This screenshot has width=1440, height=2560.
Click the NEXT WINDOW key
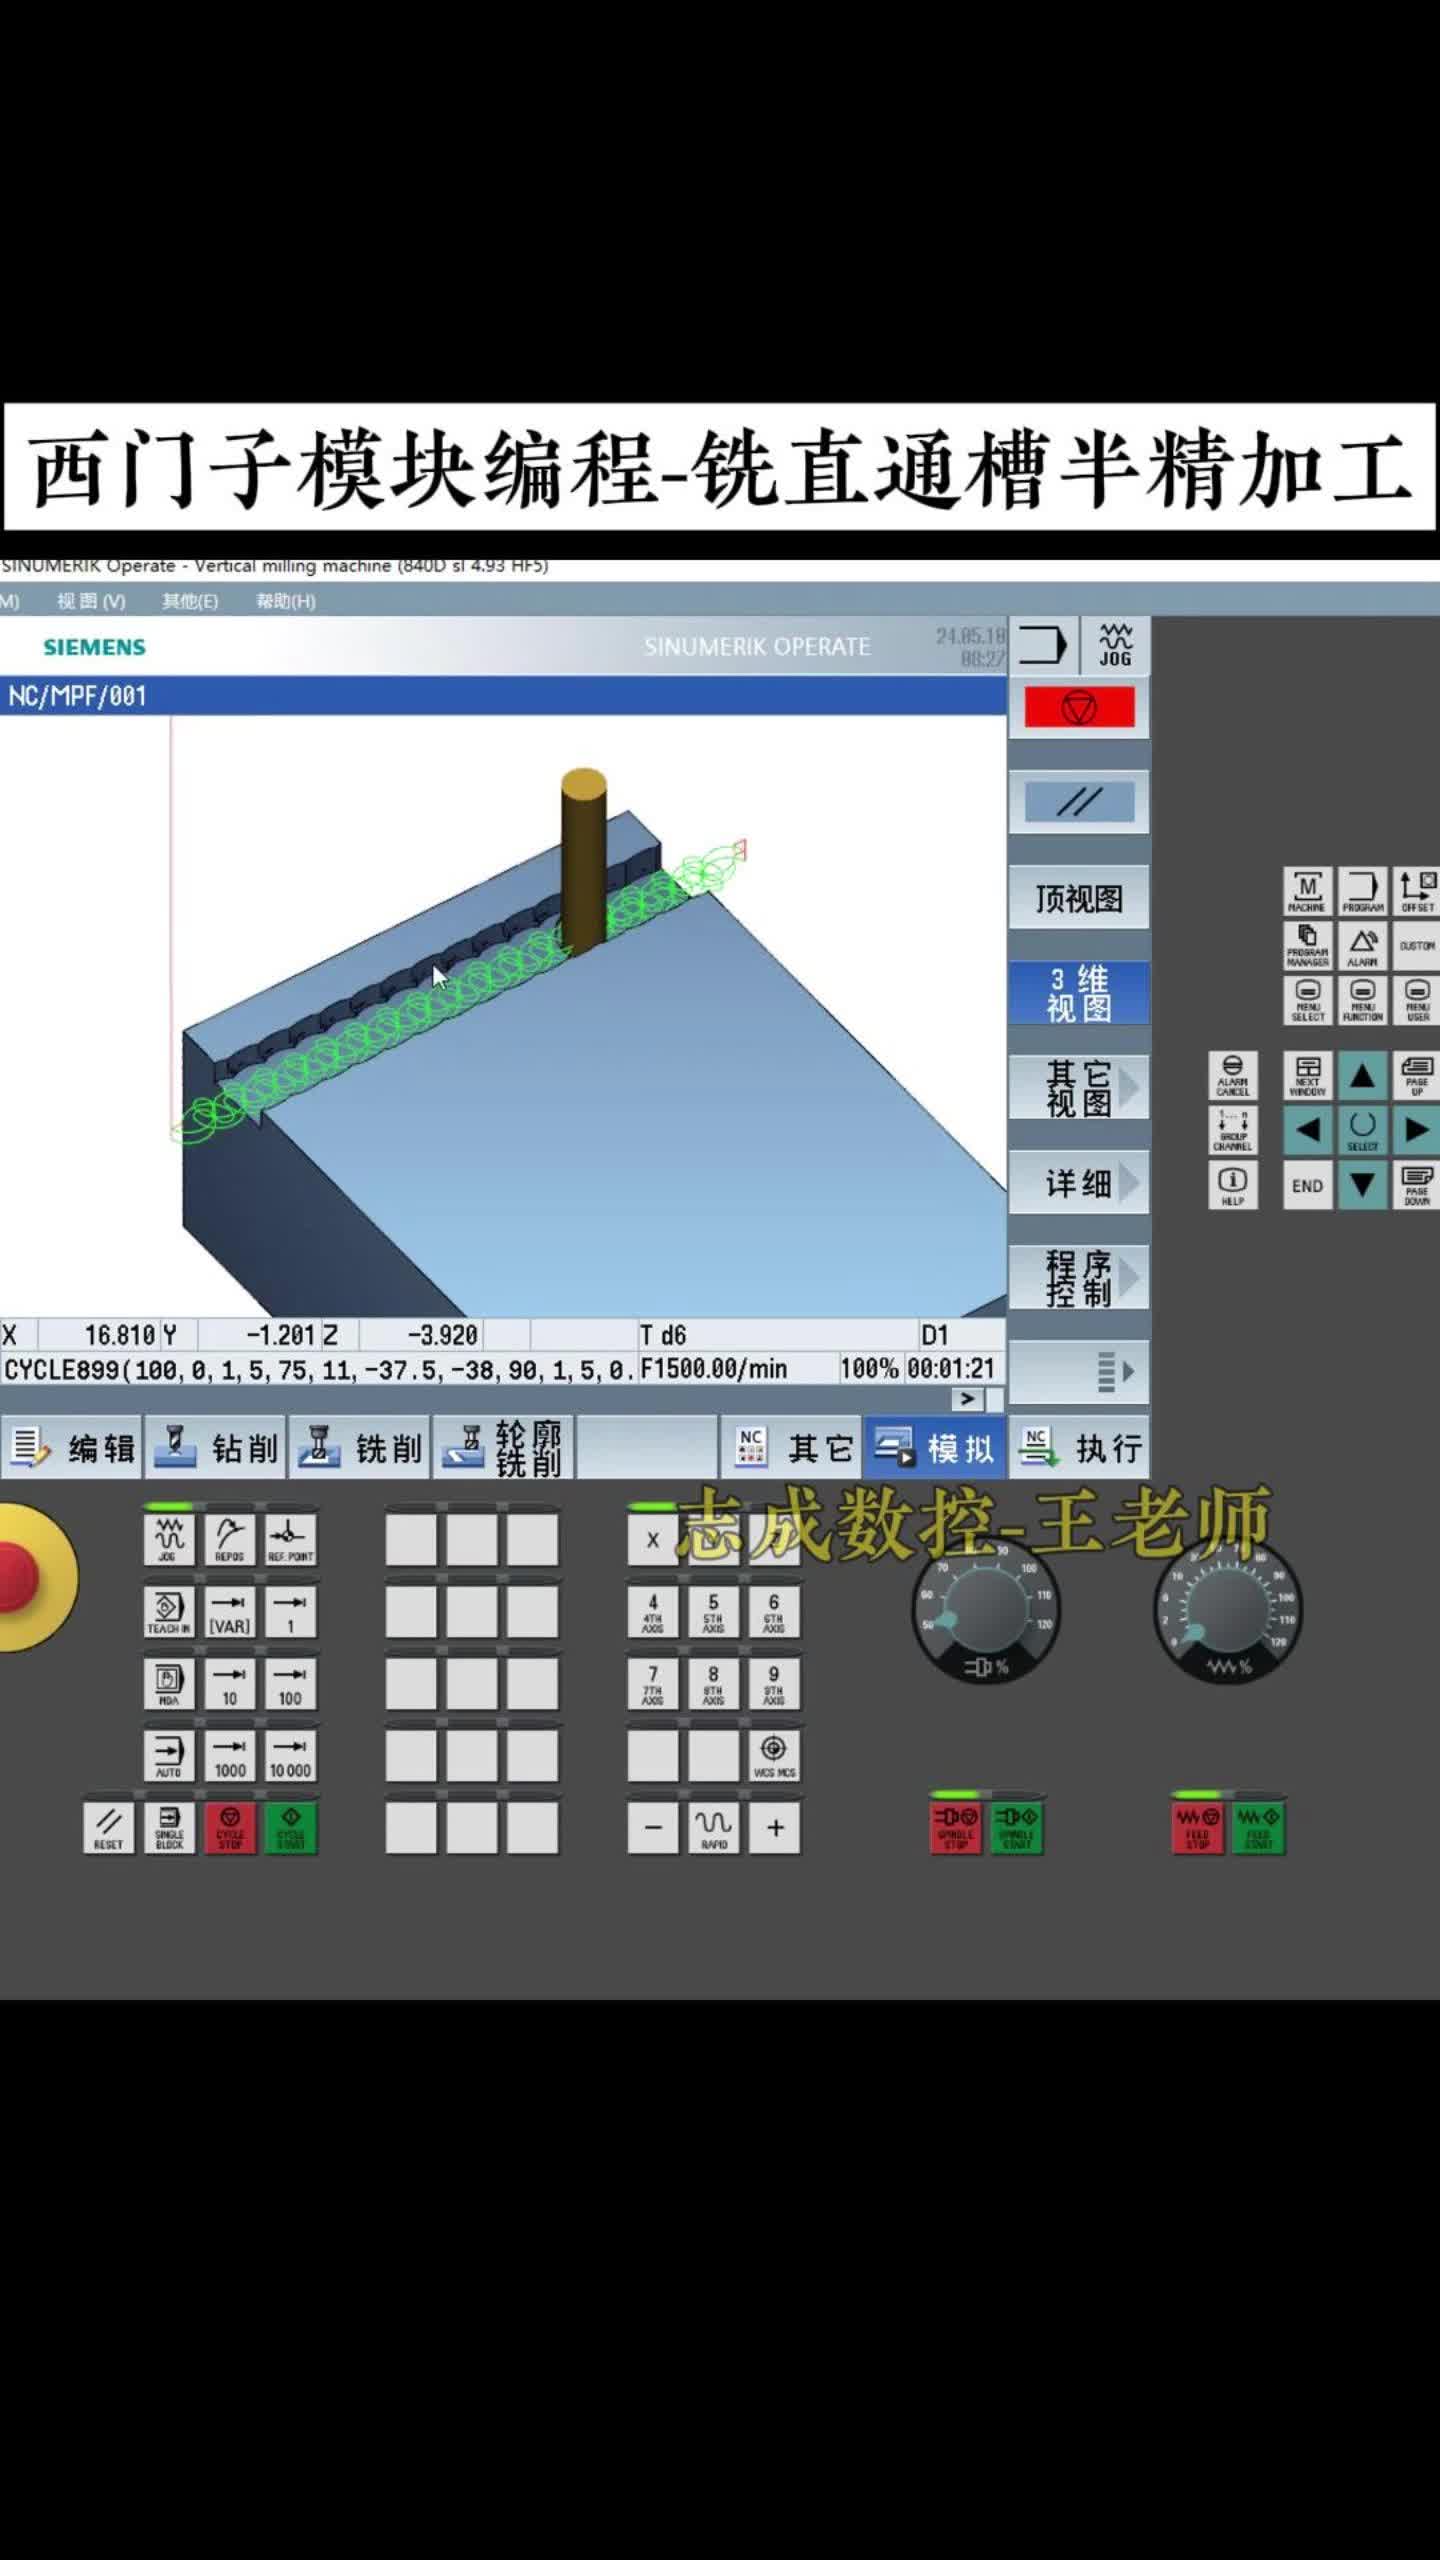1307,1075
